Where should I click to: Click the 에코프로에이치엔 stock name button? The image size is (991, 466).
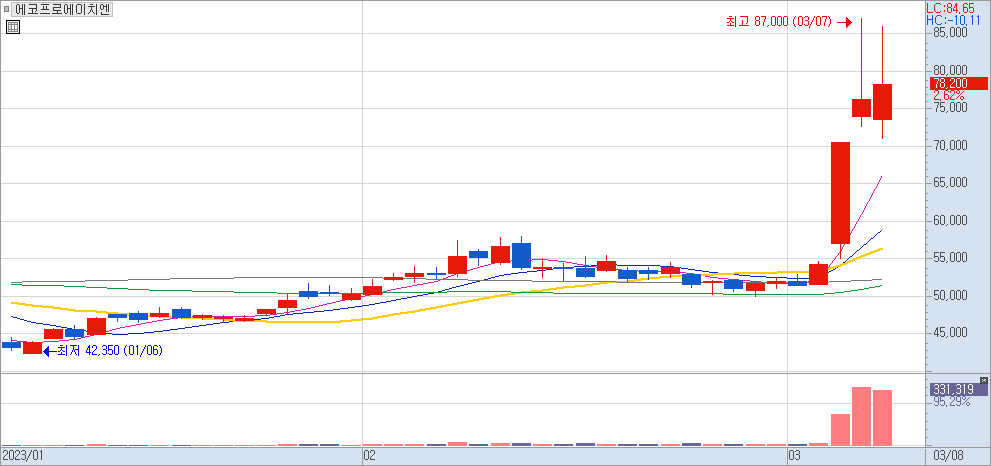[x=61, y=9]
